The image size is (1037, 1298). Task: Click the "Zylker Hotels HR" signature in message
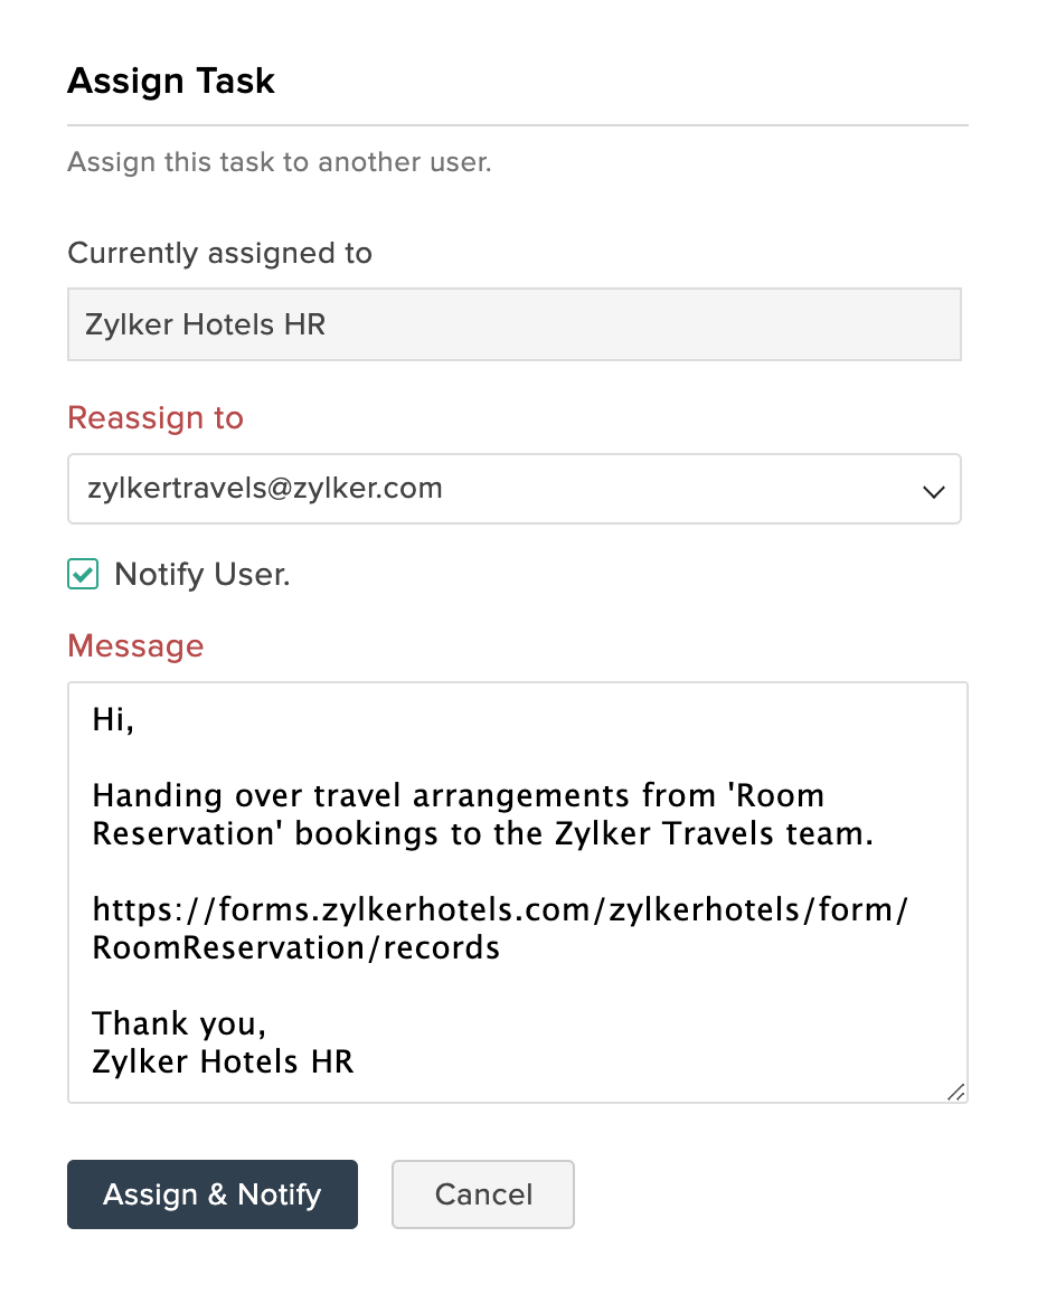[223, 1062]
